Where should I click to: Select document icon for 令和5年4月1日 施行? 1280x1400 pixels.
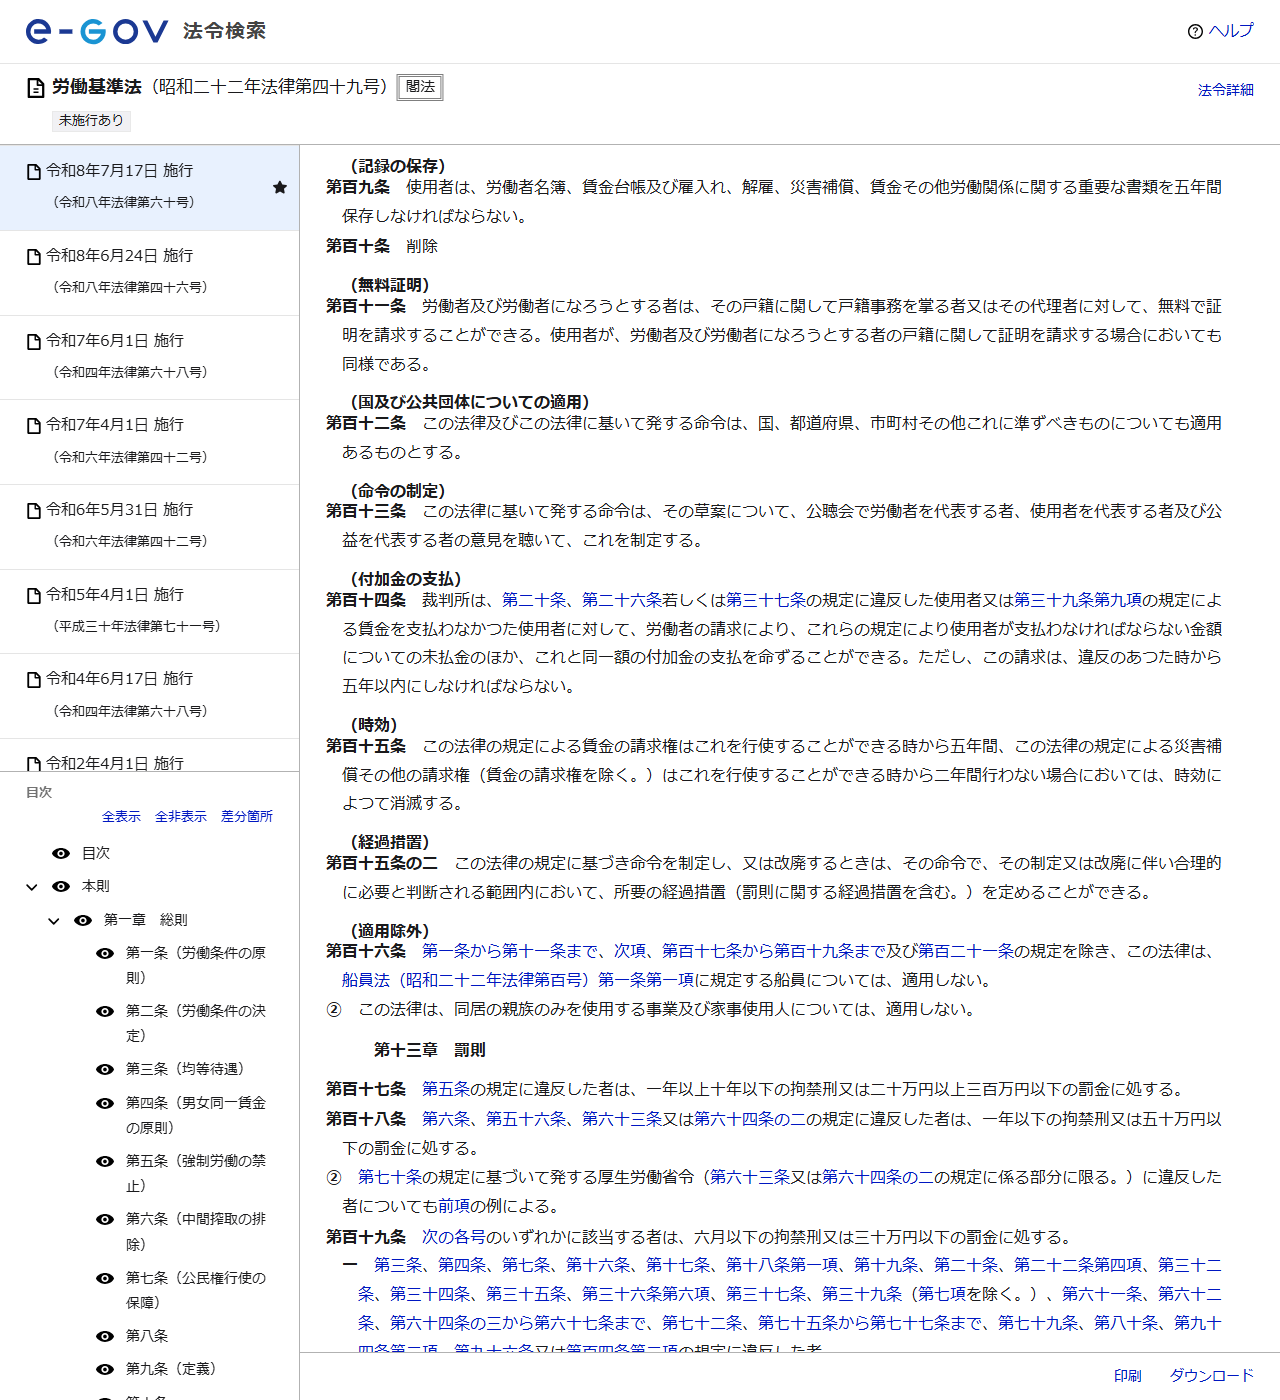click(34, 596)
